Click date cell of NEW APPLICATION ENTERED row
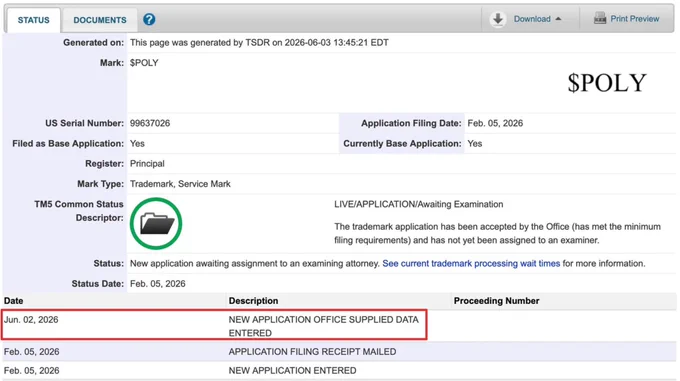The height and width of the screenshot is (381, 680). 32,371
